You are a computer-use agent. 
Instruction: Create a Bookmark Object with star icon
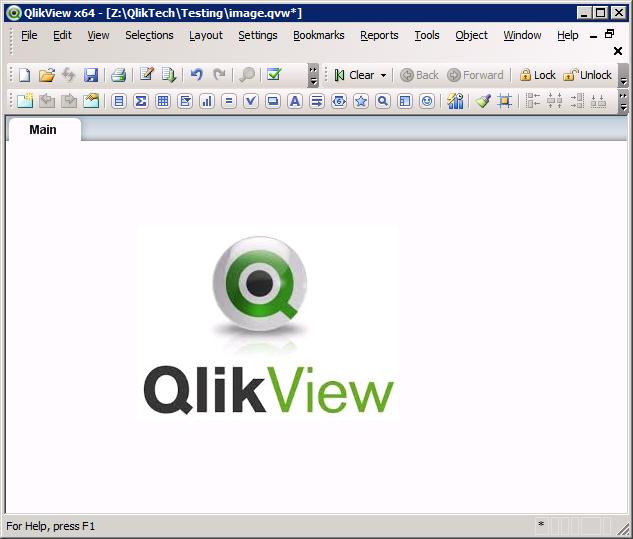point(361,101)
